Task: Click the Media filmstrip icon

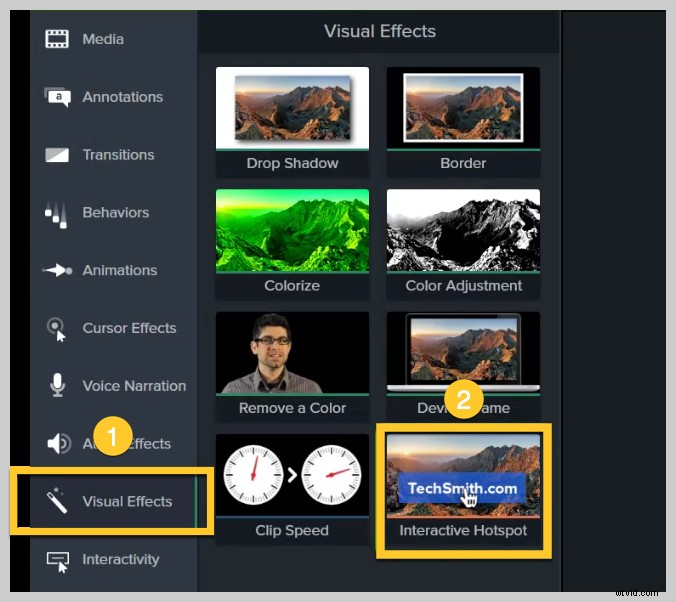Action: pyautogui.click(x=57, y=39)
